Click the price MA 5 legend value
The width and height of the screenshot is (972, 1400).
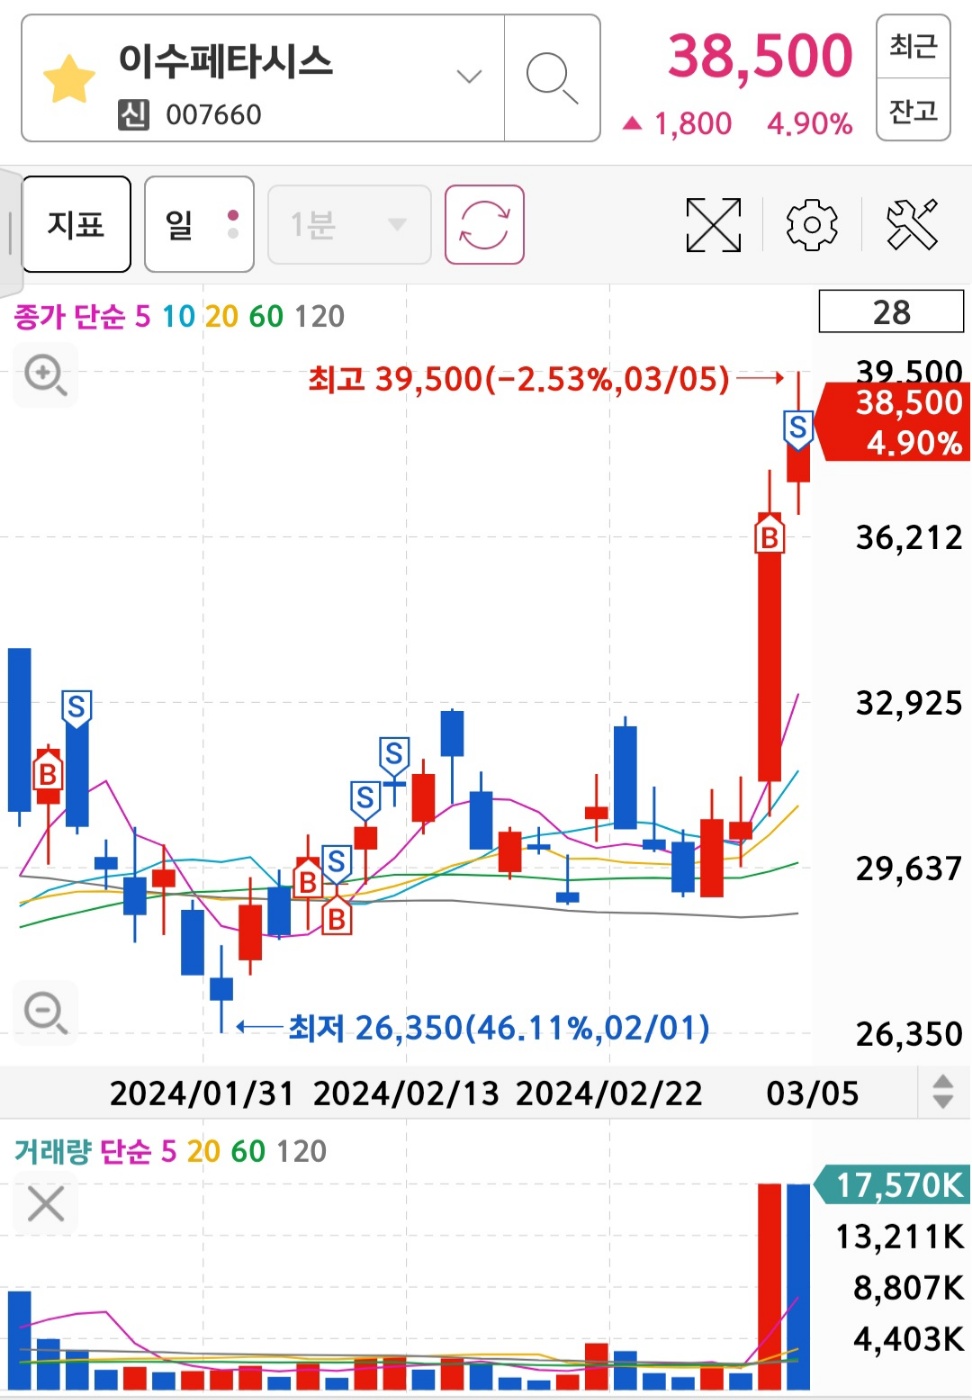(143, 317)
